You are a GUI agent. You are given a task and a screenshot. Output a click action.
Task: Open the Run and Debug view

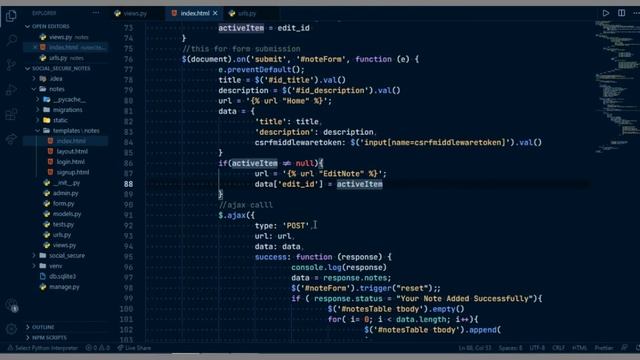pyautogui.click(x=11, y=89)
